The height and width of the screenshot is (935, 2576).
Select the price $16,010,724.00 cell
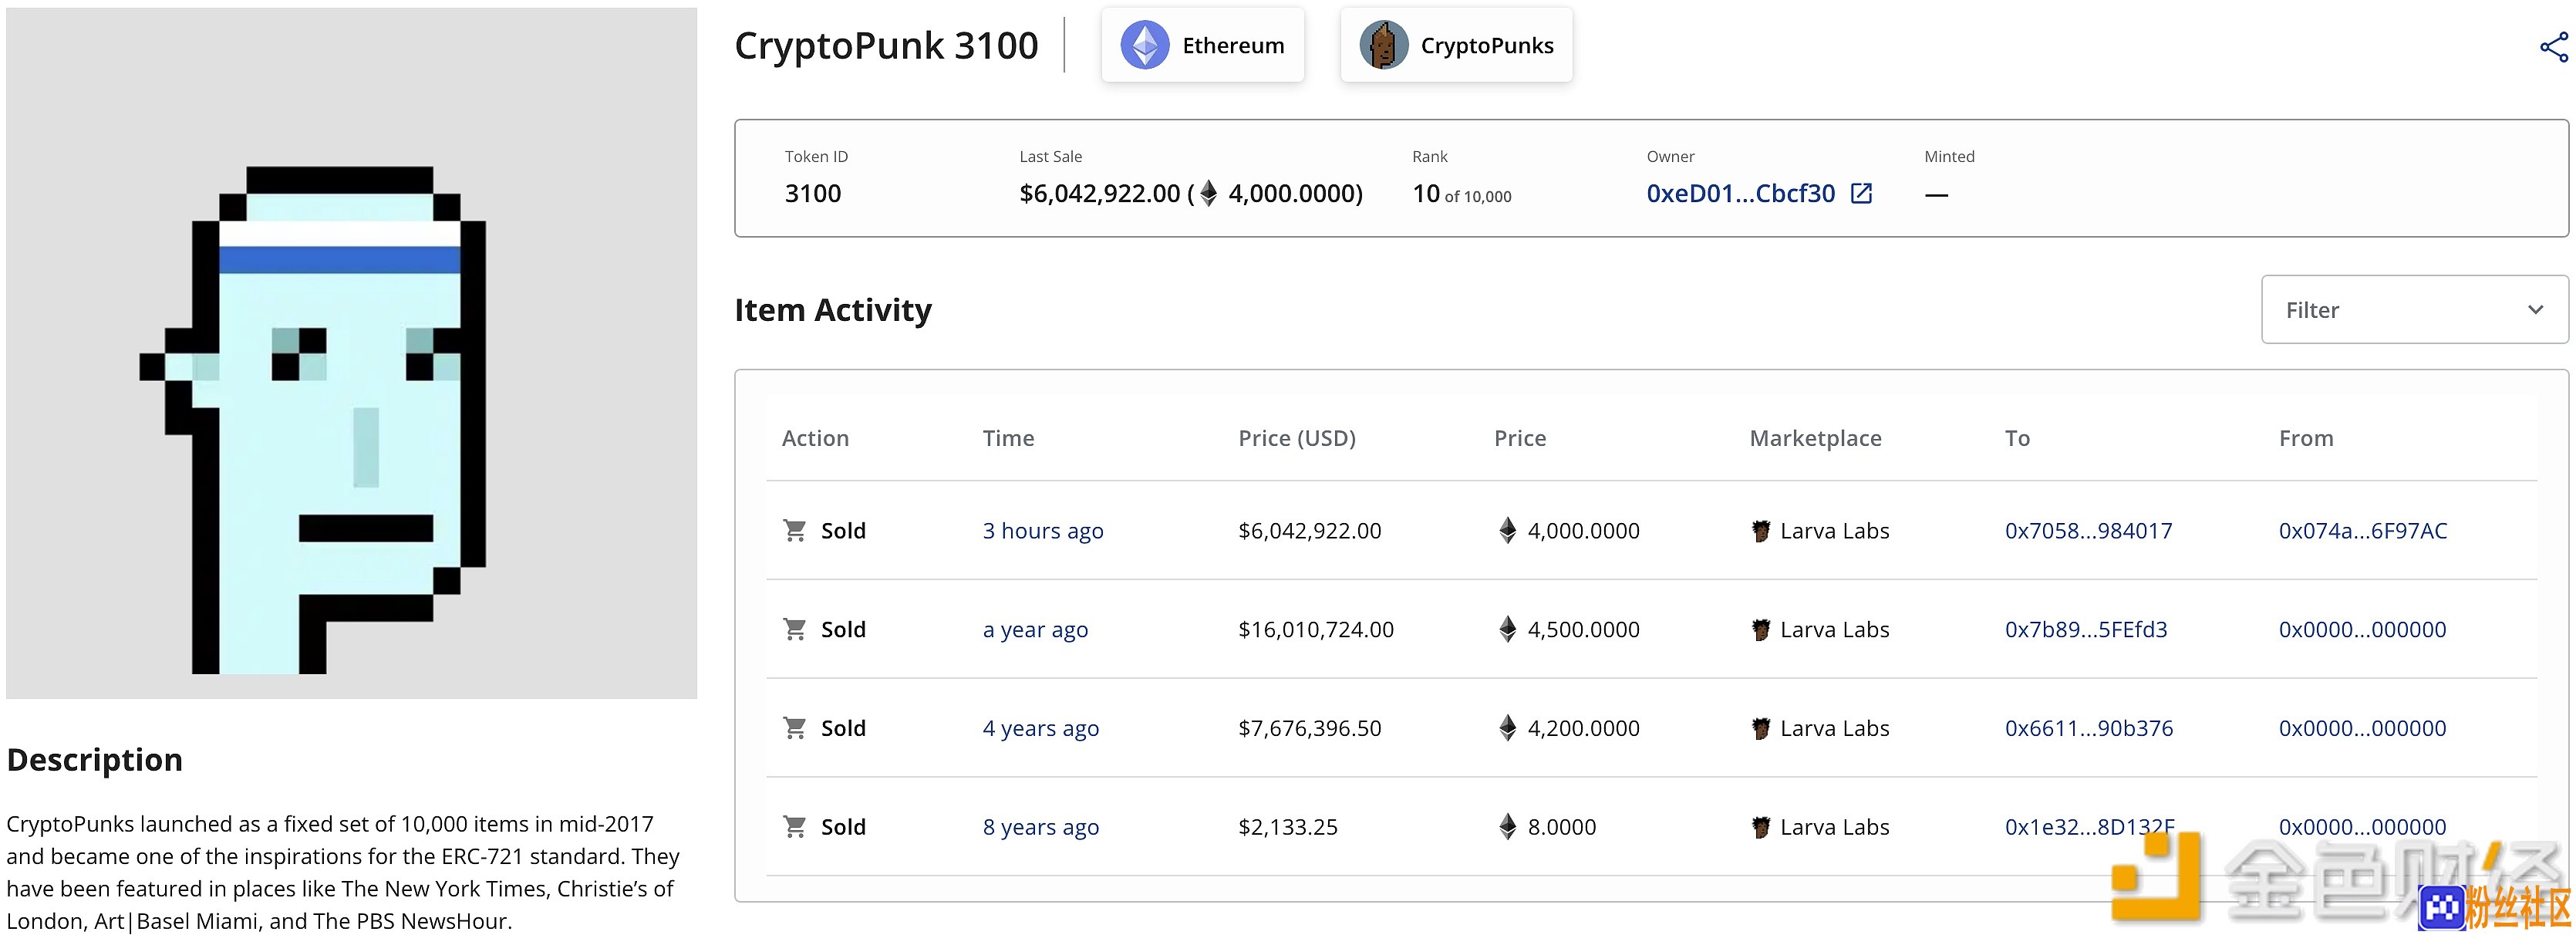click(x=1315, y=630)
